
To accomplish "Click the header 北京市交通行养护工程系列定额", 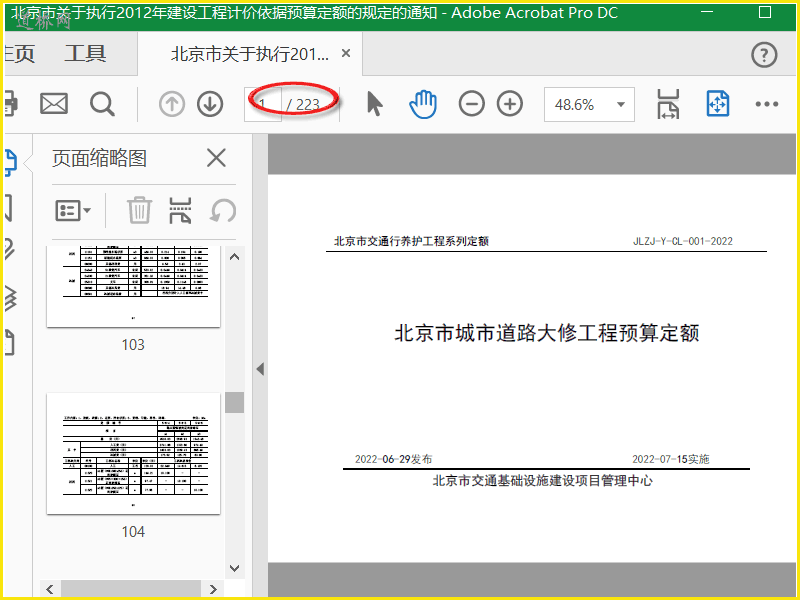I will [x=411, y=241].
